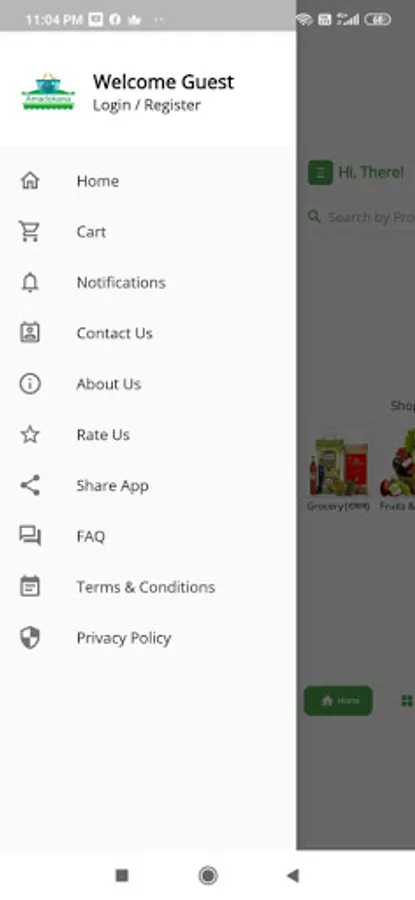Select the Privacy Policy menu entry
Viewport: 415px width, 900px height.
(148, 638)
